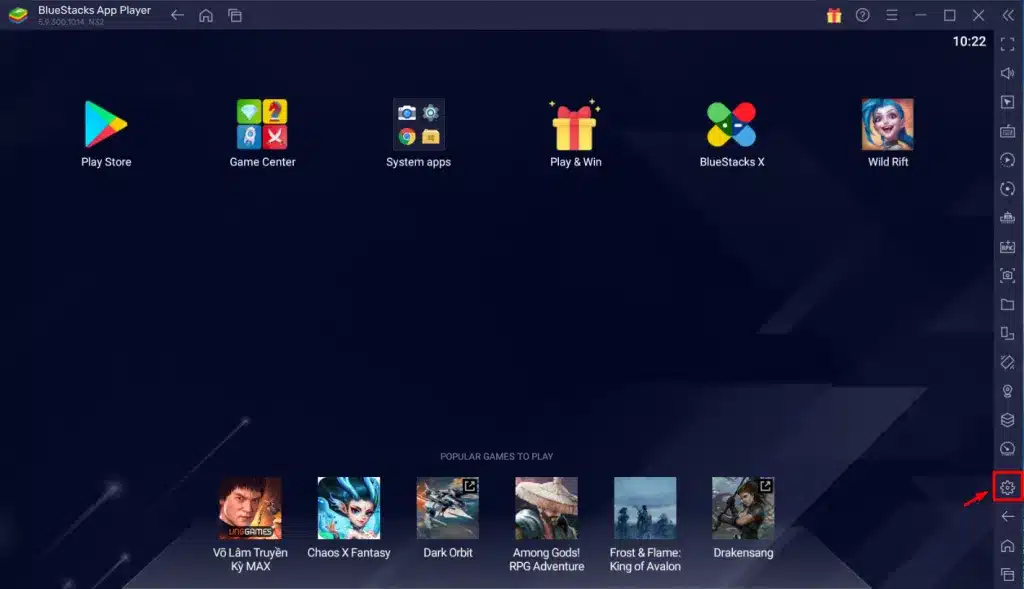Open the Play & Win gift app
Viewport: 1024px width, 589px height.
click(x=575, y=123)
